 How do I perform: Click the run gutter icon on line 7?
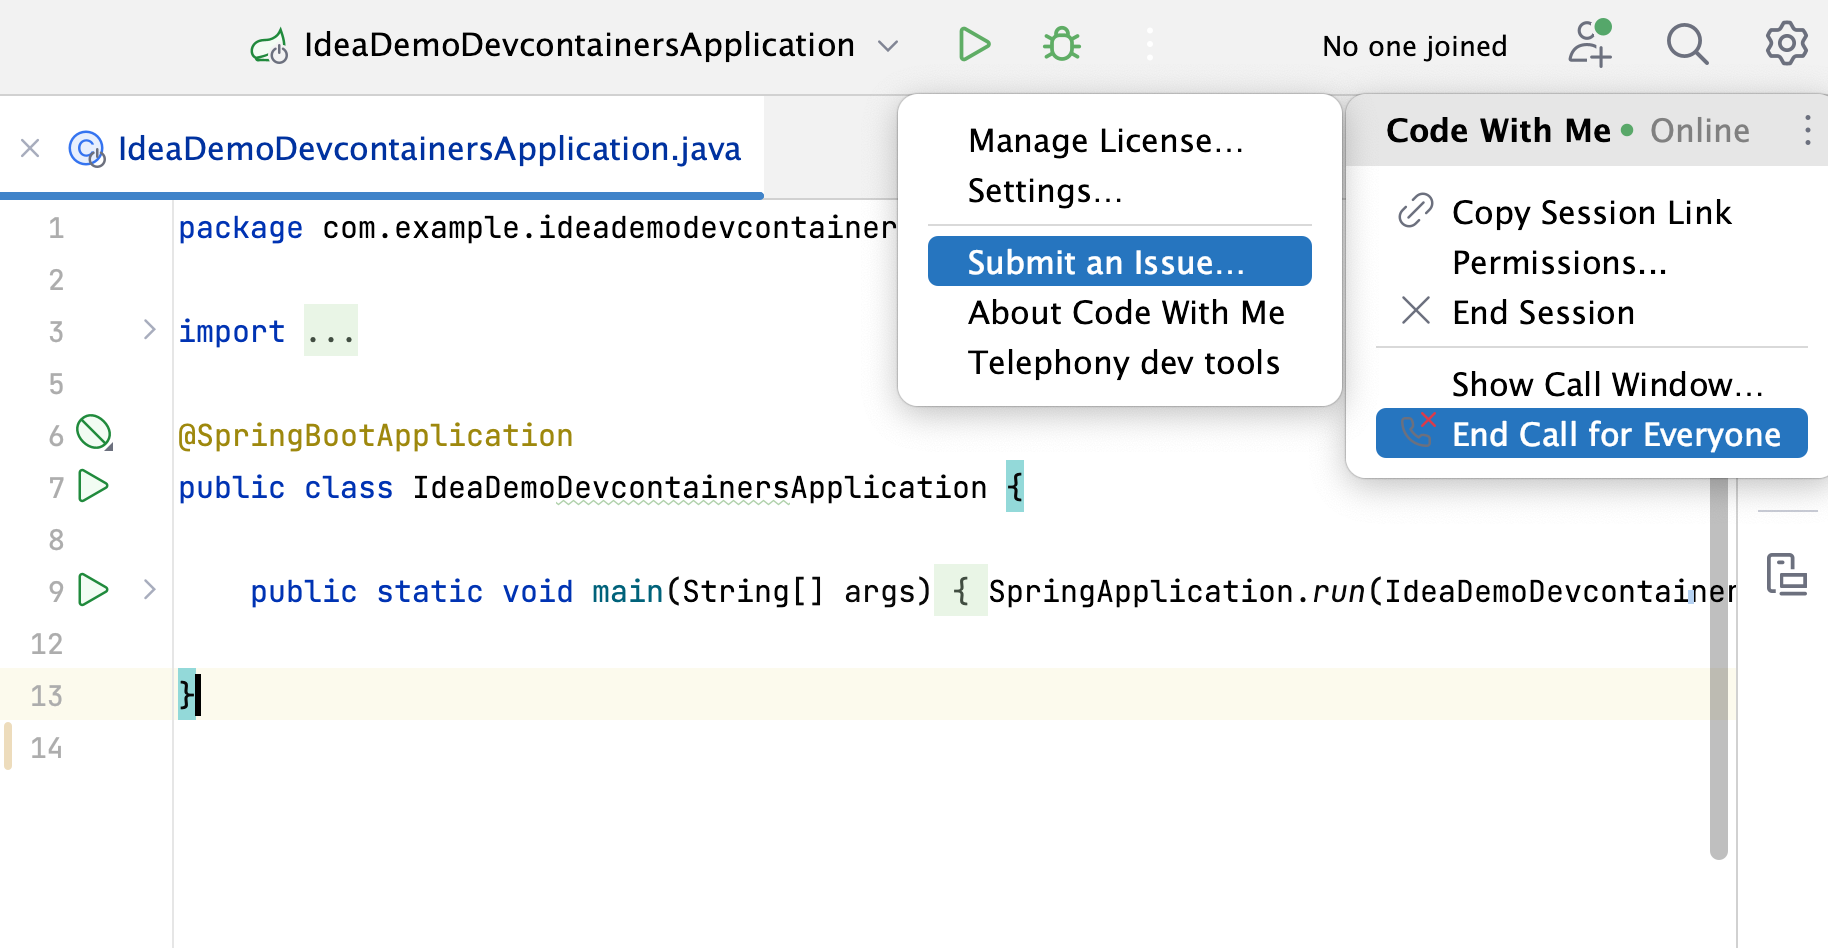pos(93,487)
